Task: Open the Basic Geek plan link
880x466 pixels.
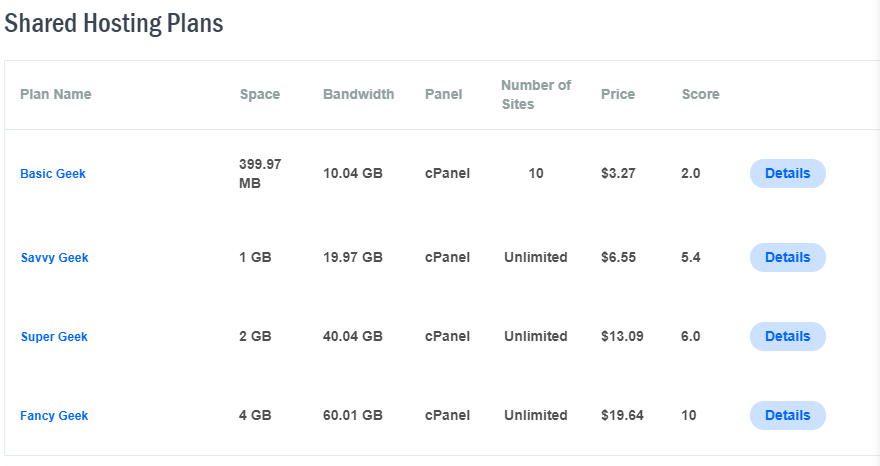Action: pyautogui.click(x=53, y=174)
